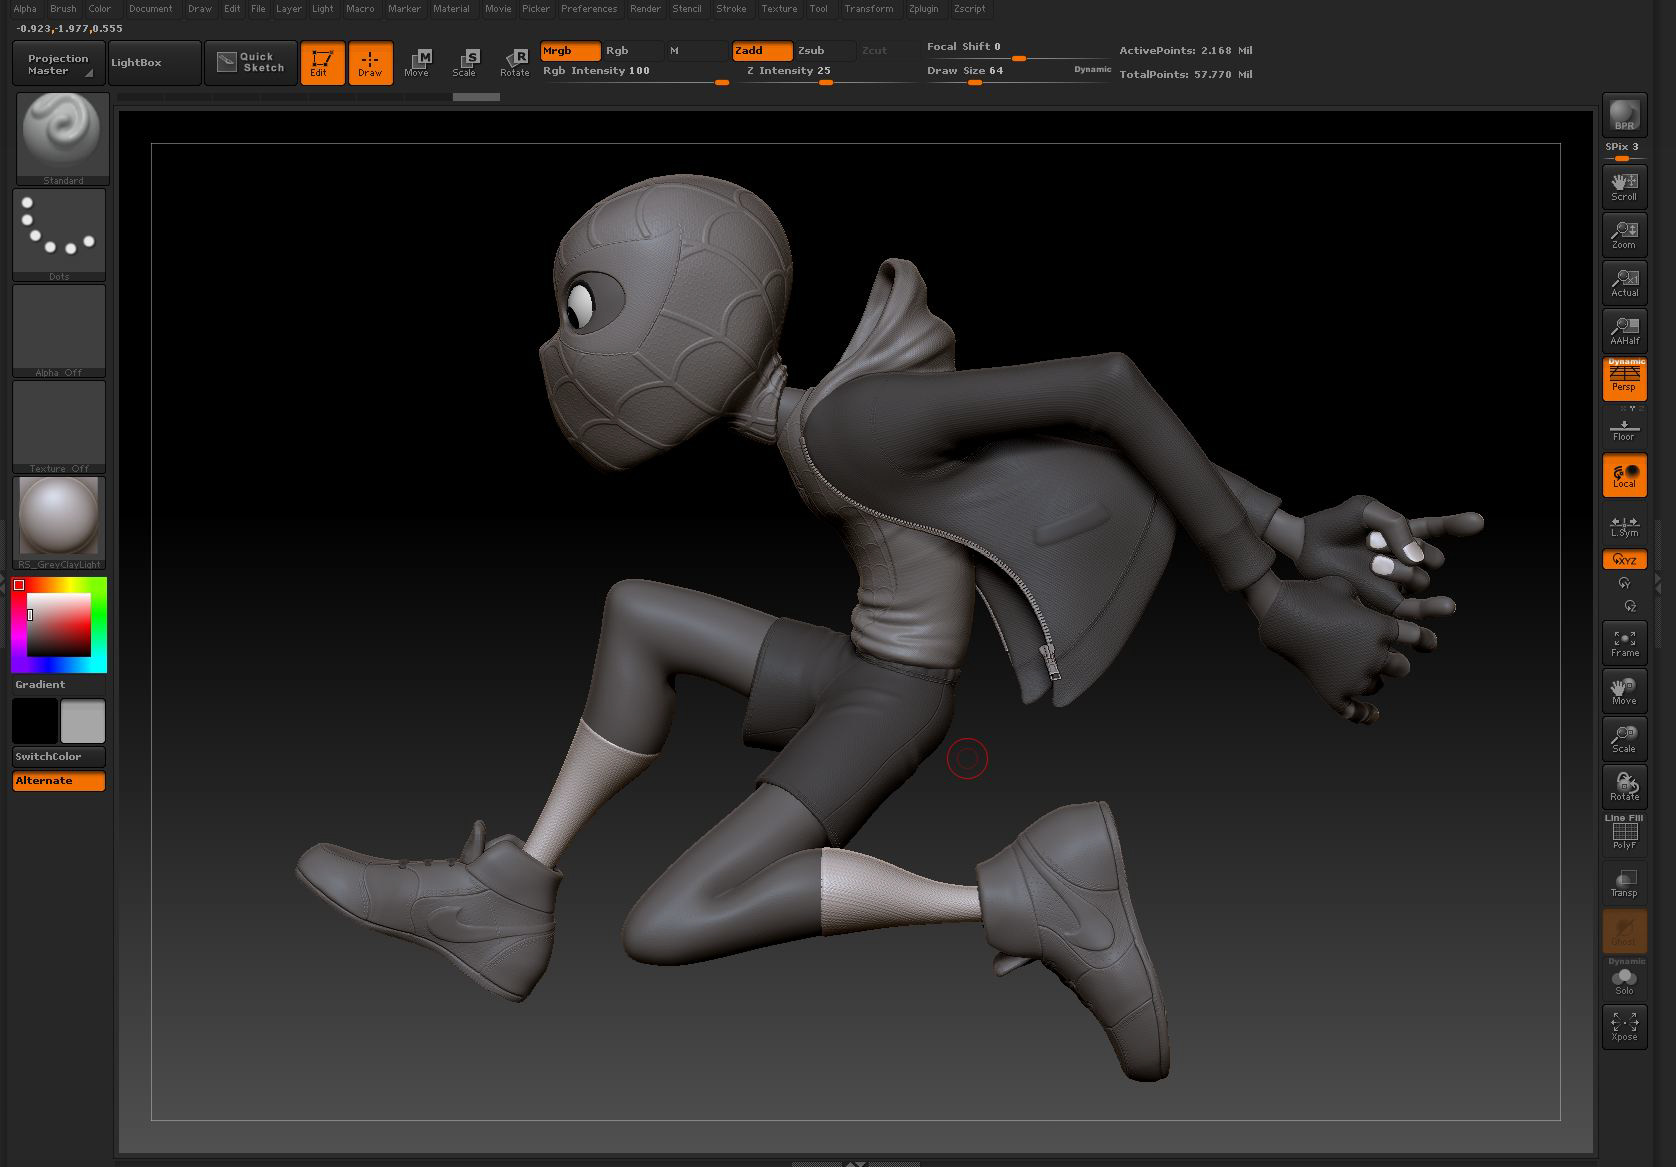Open the Tool menu
The width and height of the screenshot is (1676, 1167).
click(x=819, y=9)
